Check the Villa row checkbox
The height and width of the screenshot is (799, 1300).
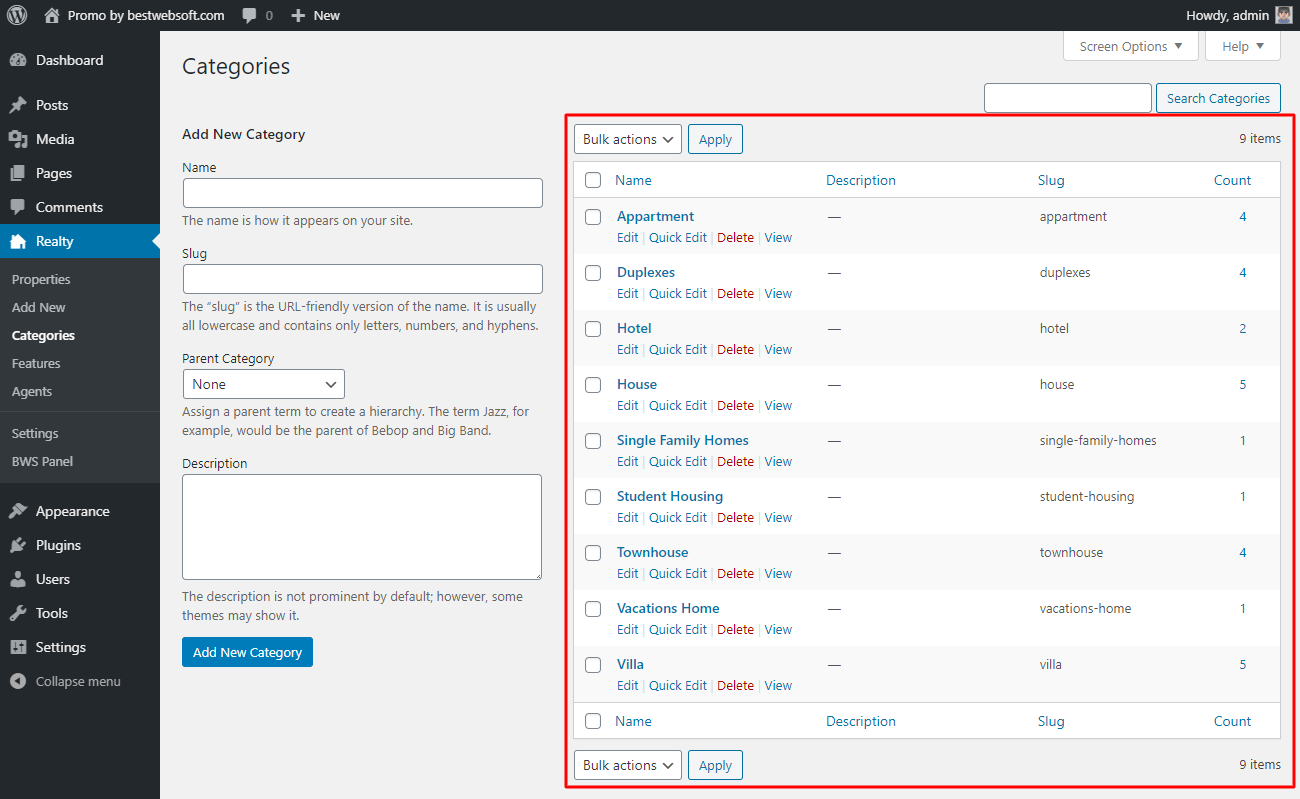pyautogui.click(x=593, y=664)
